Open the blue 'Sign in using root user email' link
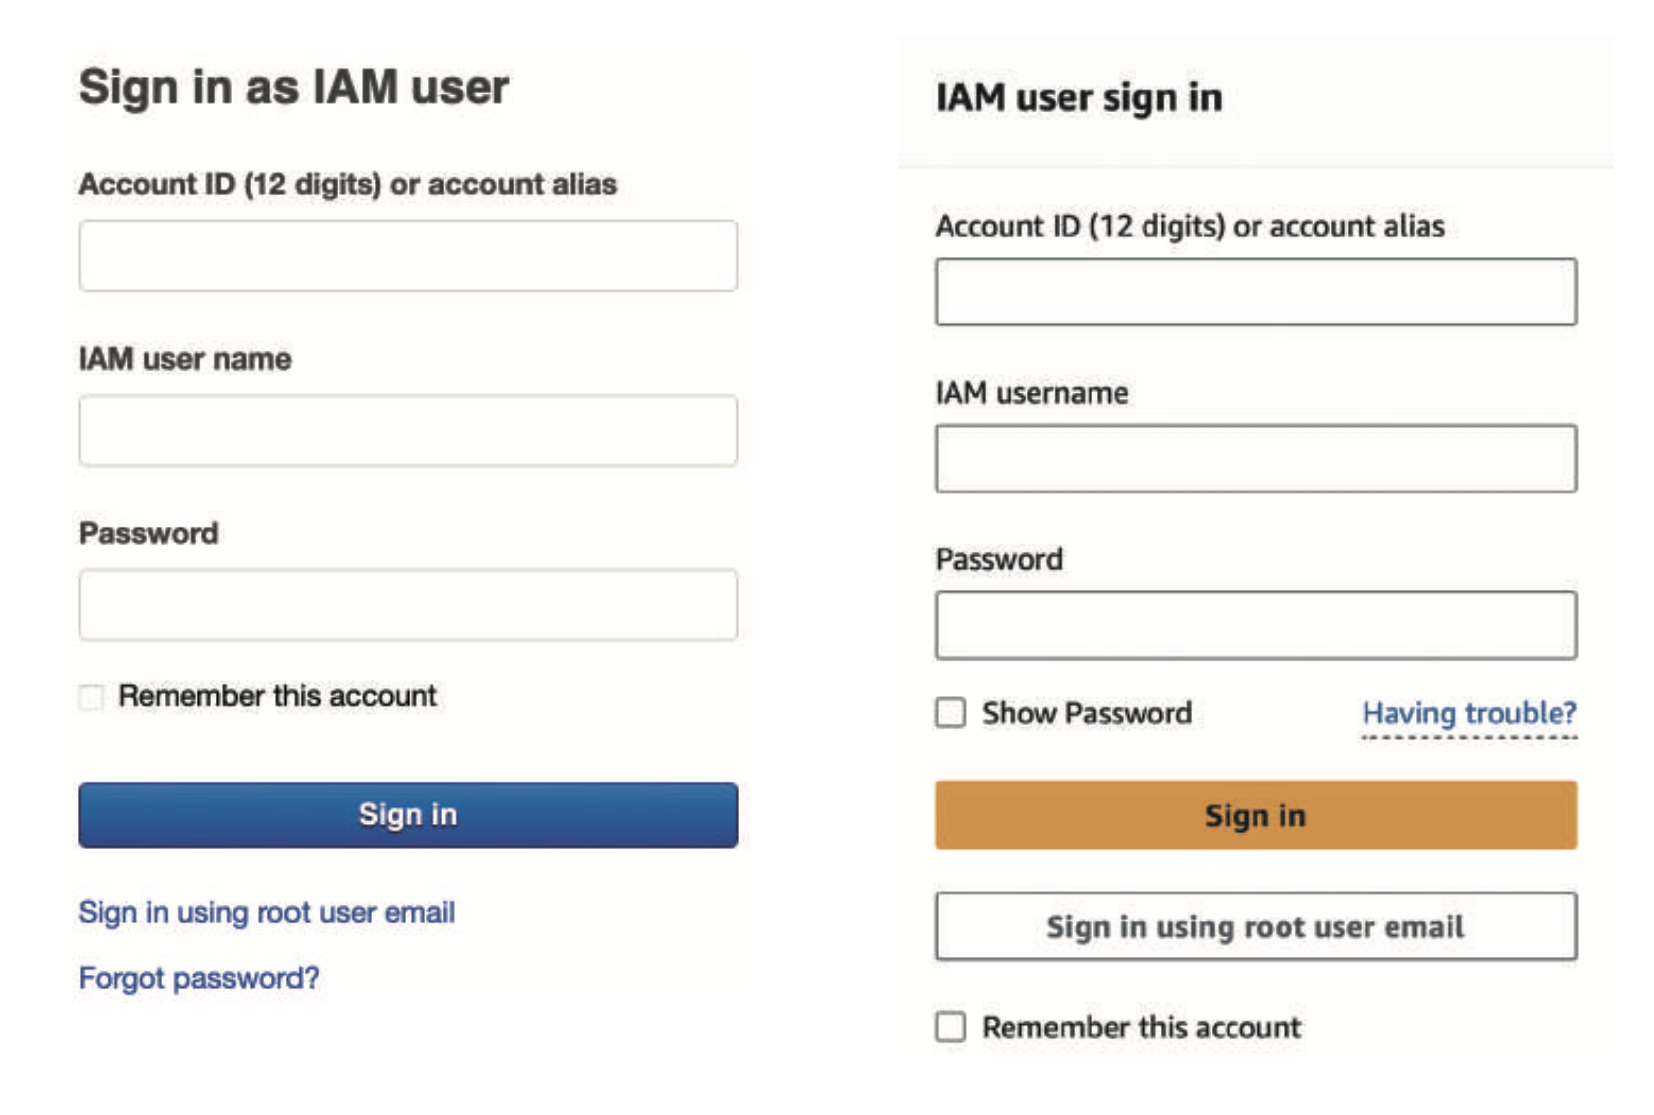The width and height of the screenshot is (1654, 1115). (x=267, y=912)
